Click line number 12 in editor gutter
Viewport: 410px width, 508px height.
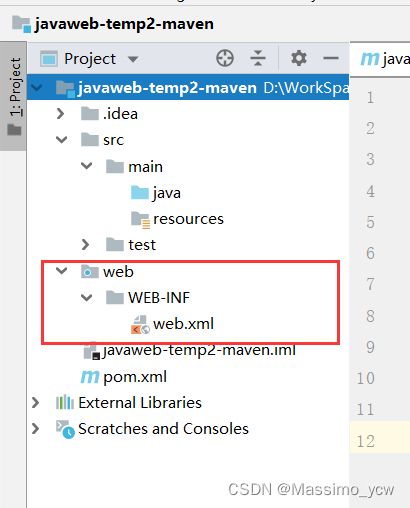tap(366, 441)
